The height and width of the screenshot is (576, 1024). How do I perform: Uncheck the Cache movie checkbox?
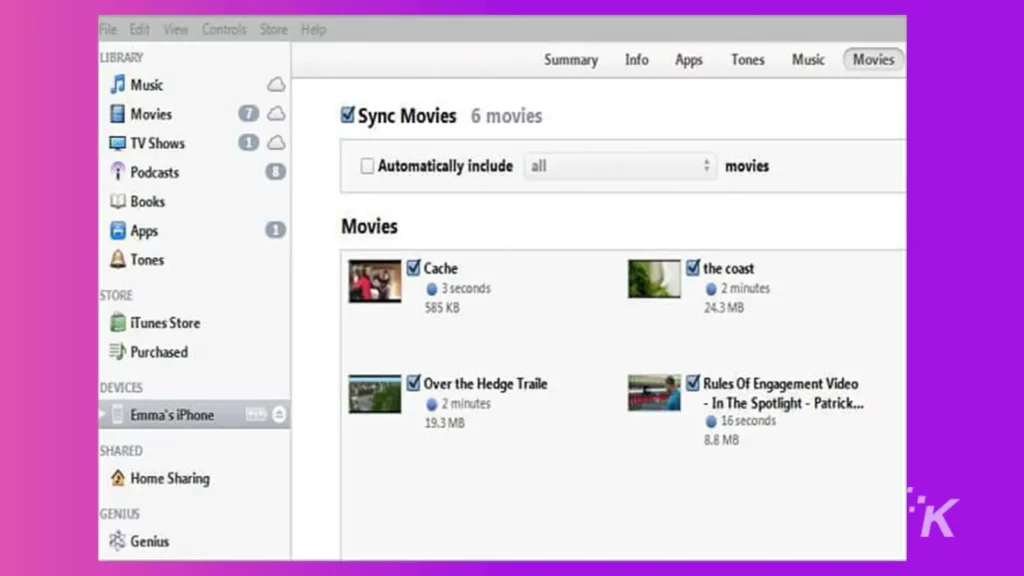tap(413, 268)
